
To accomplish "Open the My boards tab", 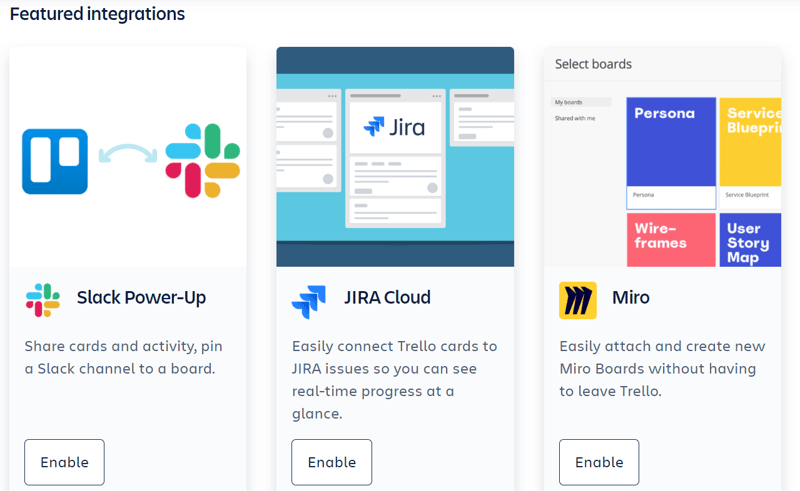I will pos(581,102).
